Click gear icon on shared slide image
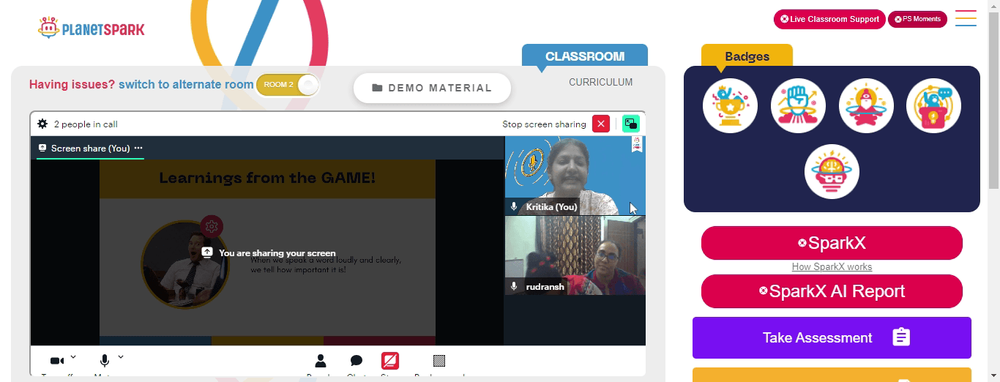This screenshot has height=382, width=1000. point(212,226)
